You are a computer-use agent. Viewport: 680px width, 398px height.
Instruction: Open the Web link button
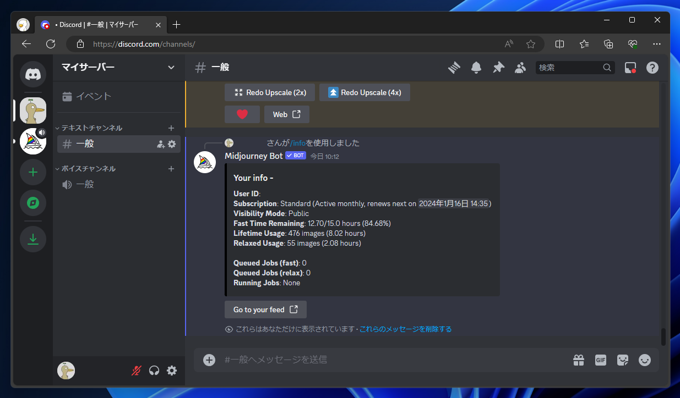point(287,114)
